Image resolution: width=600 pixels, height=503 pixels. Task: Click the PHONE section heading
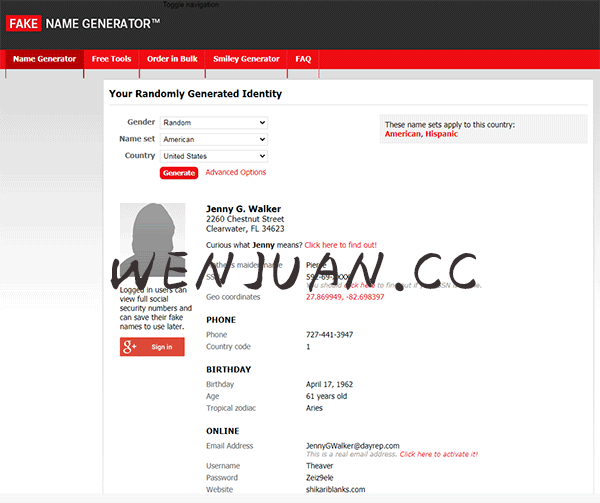coord(221,320)
